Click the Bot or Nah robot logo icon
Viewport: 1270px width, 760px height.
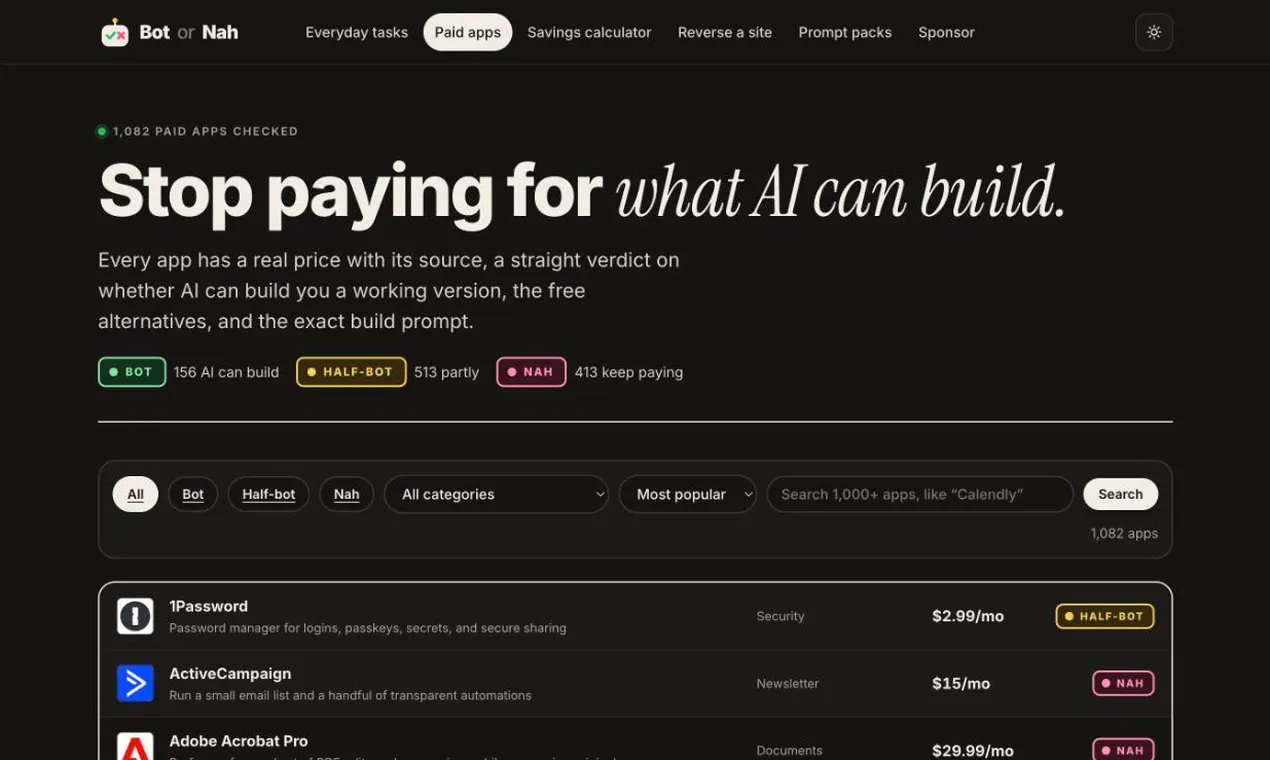[115, 33]
